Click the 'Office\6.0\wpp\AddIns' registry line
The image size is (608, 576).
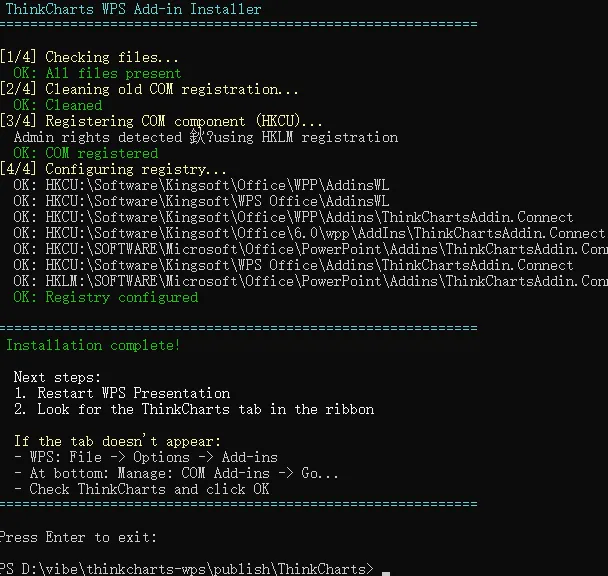309,233
